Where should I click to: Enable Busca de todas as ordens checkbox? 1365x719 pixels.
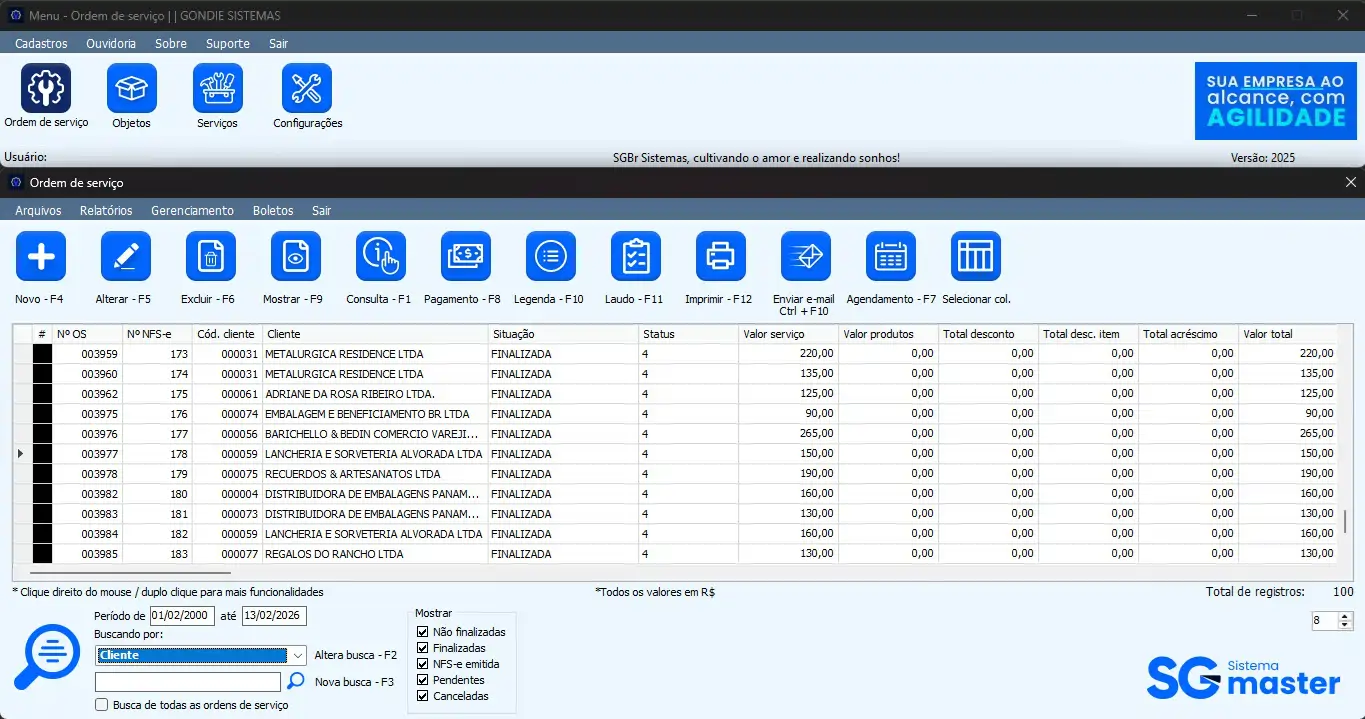(102, 705)
